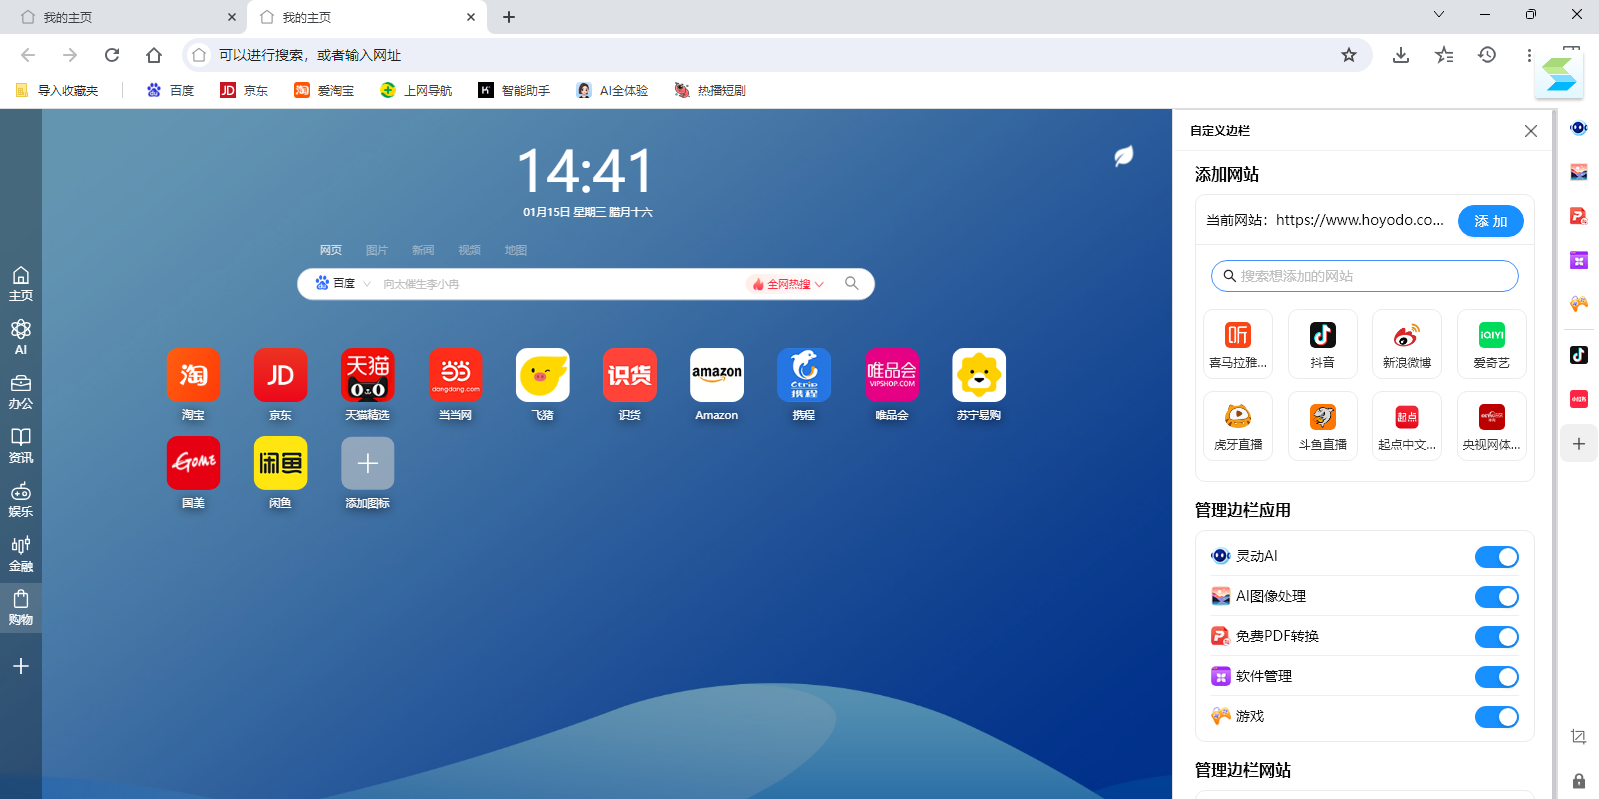Open the 识货 shortcut tile
This screenshot has width=1599, height=799.
(x=630, y=375)
